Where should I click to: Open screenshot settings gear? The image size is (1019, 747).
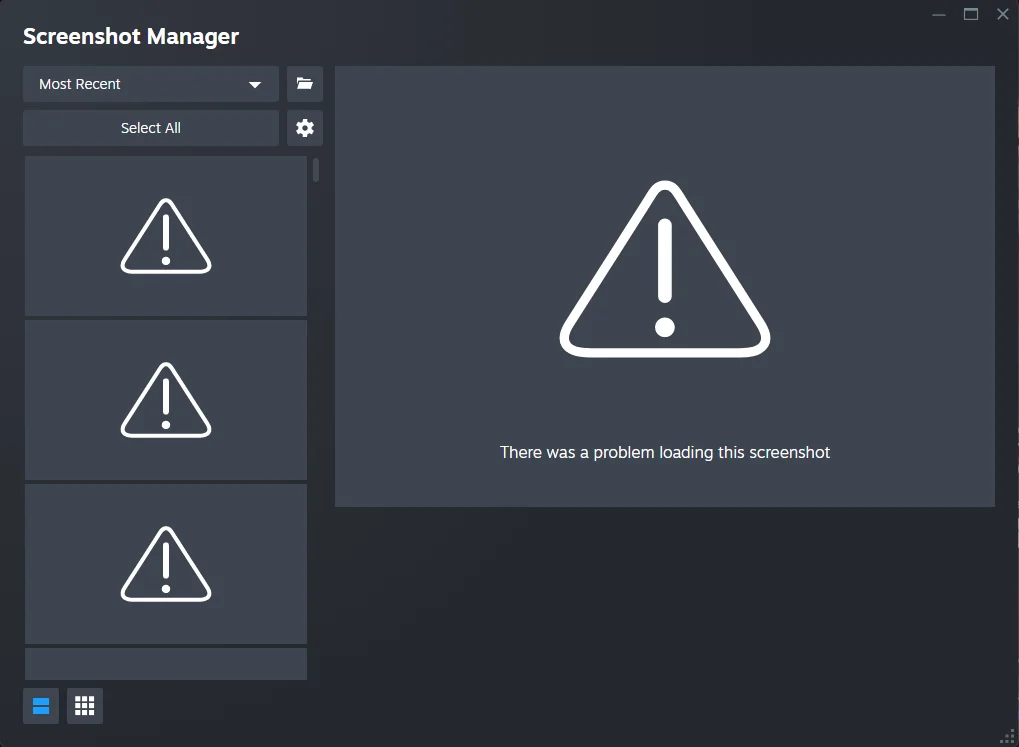pos(304,128)
